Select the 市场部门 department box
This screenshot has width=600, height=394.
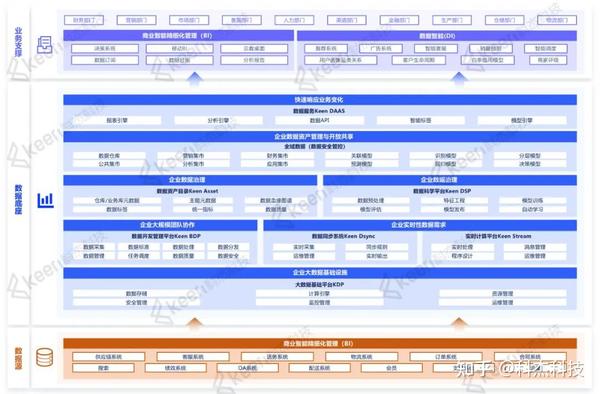[x=189, y=20]
